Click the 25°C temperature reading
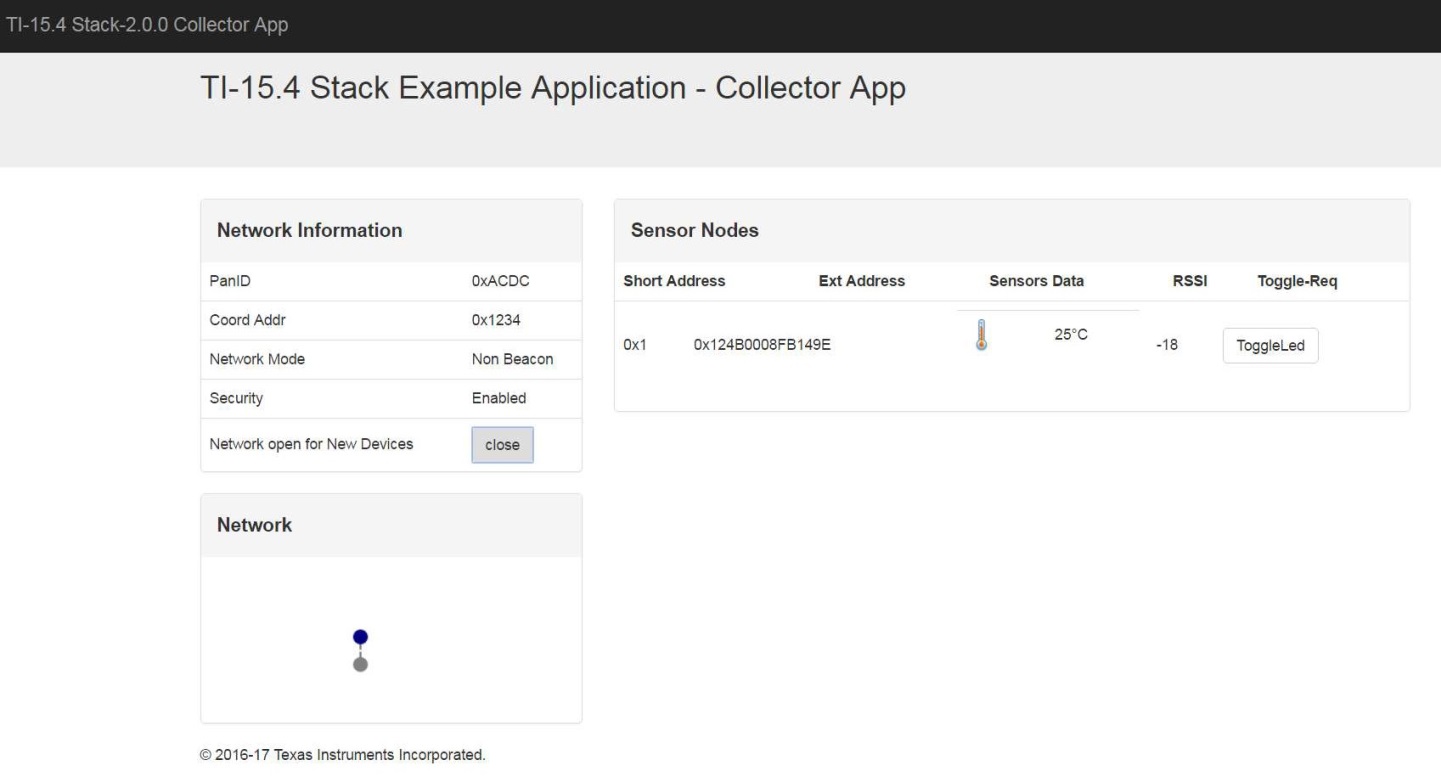Viewport: 1441px width, 777px height. [x=1071, y=335]
